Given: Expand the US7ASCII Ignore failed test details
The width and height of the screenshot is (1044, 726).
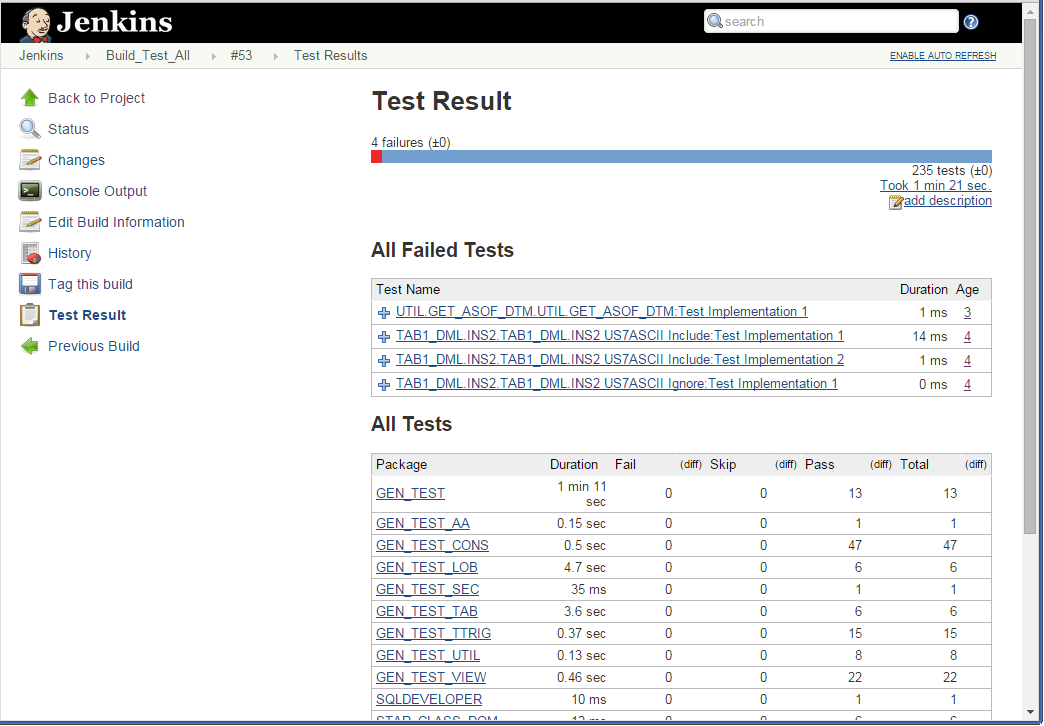Looking at the screenshot, I should click(384, 384).
